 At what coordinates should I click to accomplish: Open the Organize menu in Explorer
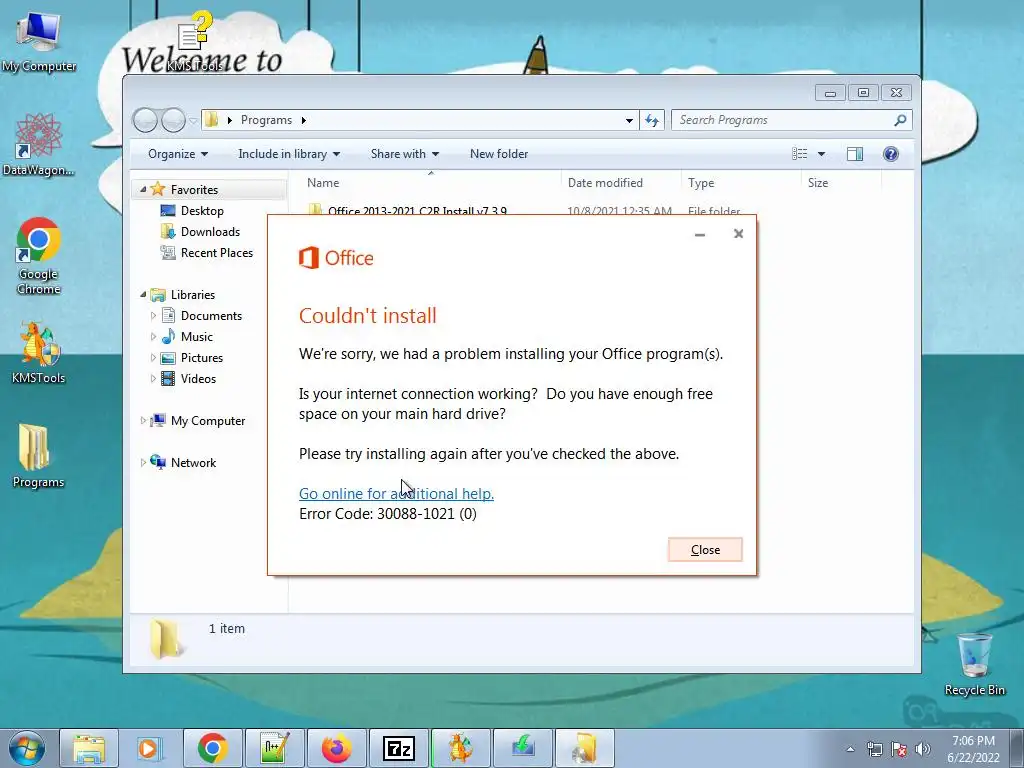tap(178, 154)
